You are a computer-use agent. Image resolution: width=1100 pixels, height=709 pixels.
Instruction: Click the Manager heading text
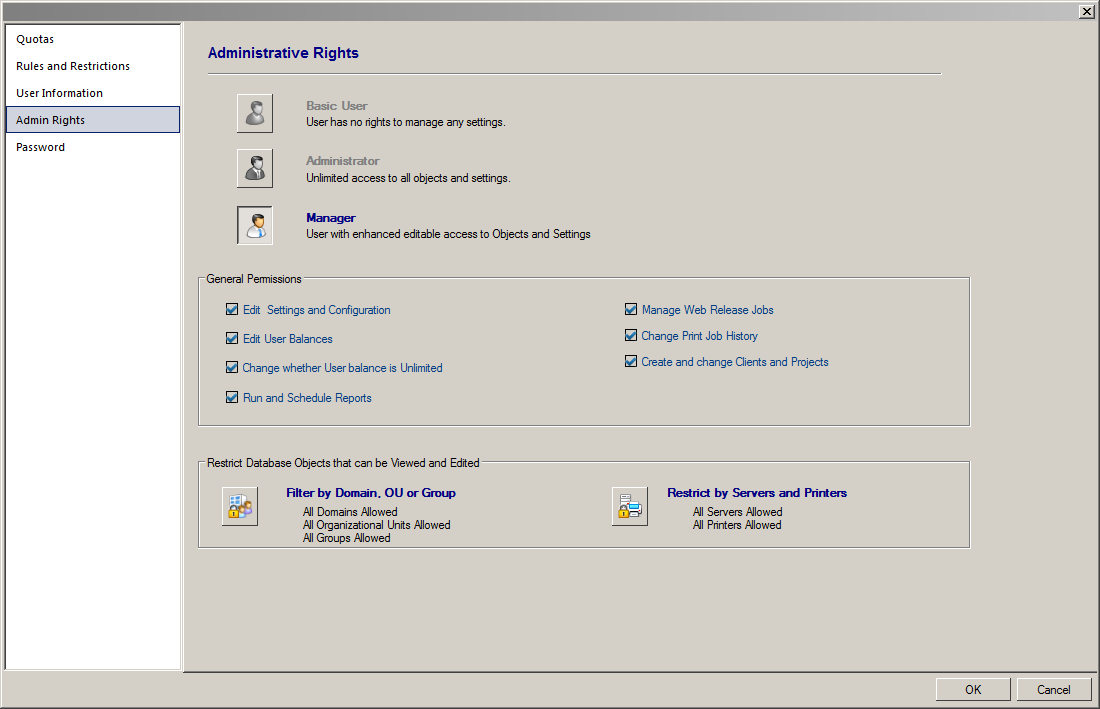tap(330, 218)
